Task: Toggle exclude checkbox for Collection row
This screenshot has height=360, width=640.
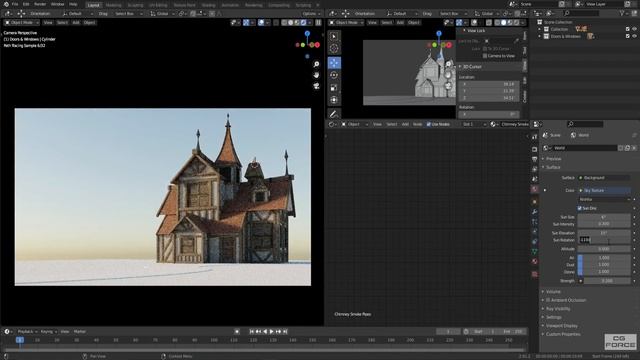Action: coord(627,29)
